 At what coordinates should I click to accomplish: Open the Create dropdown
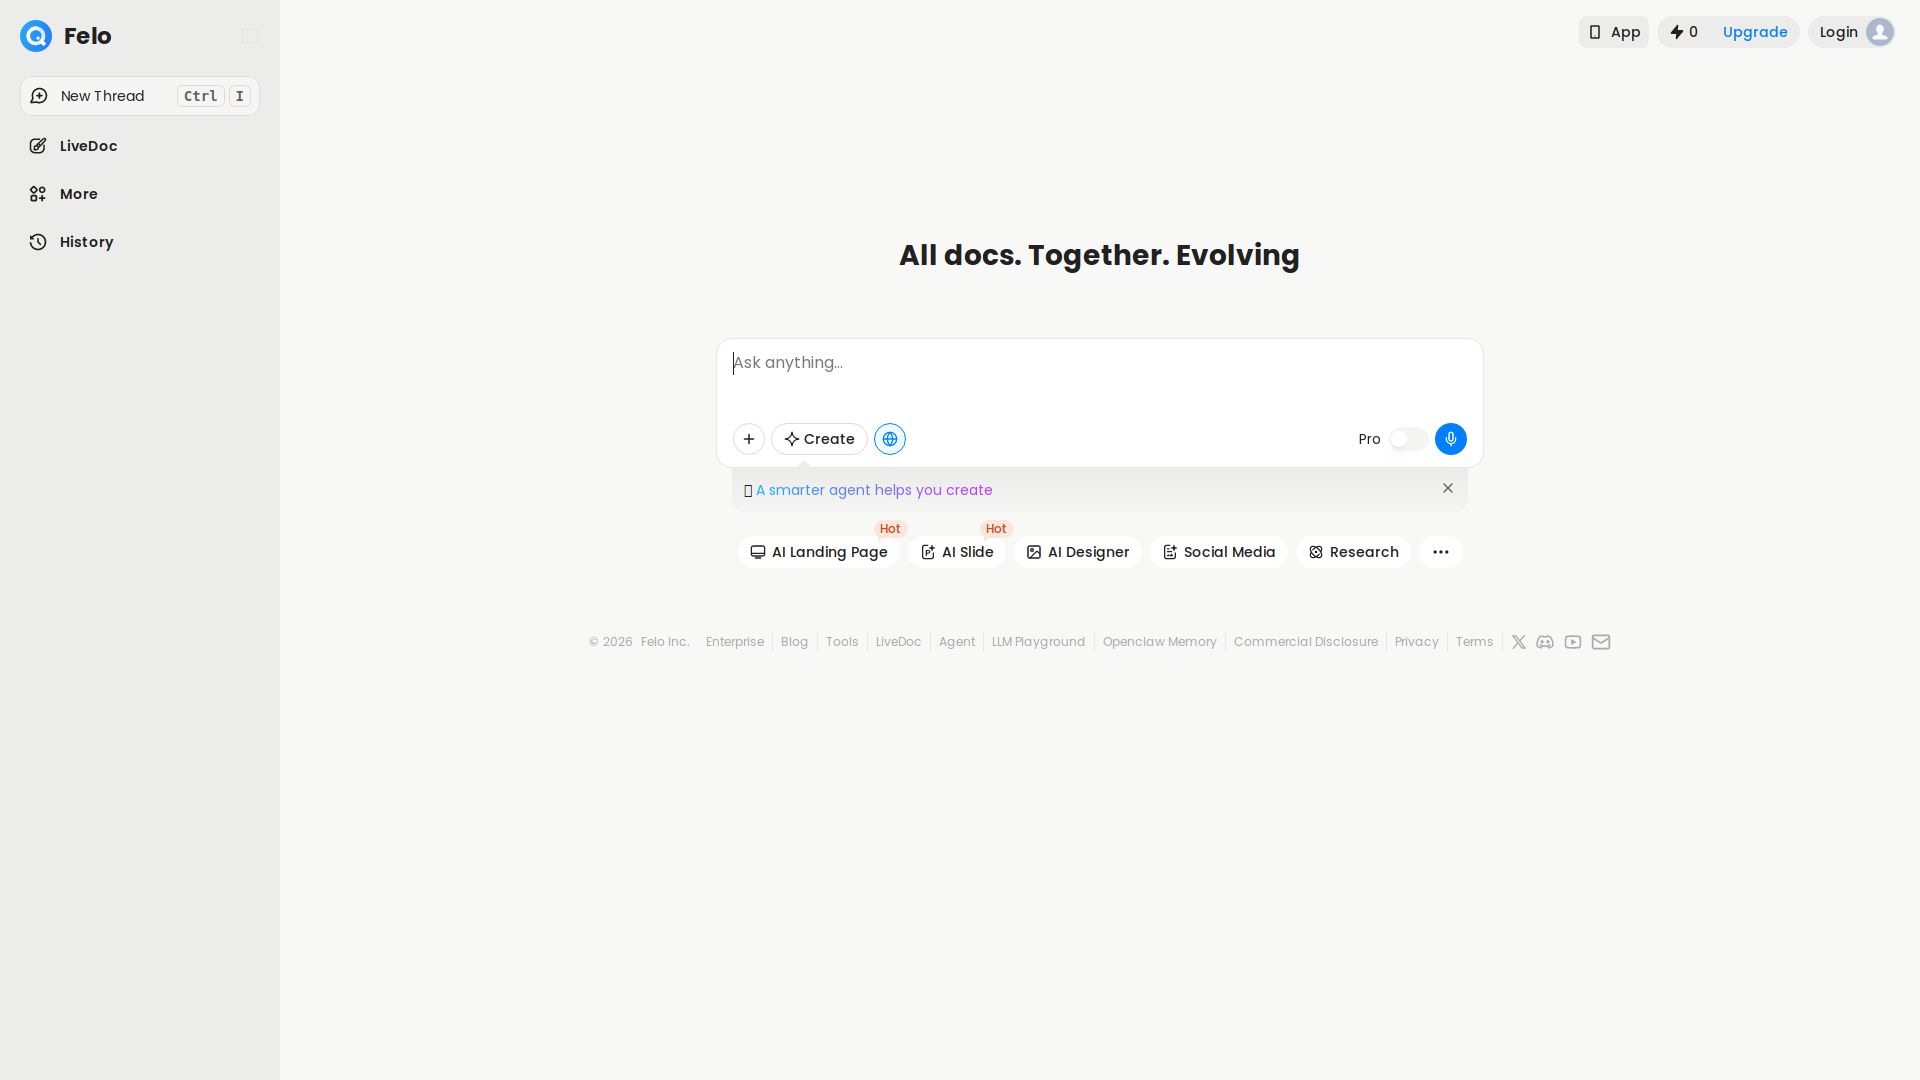tap(819, 439)
